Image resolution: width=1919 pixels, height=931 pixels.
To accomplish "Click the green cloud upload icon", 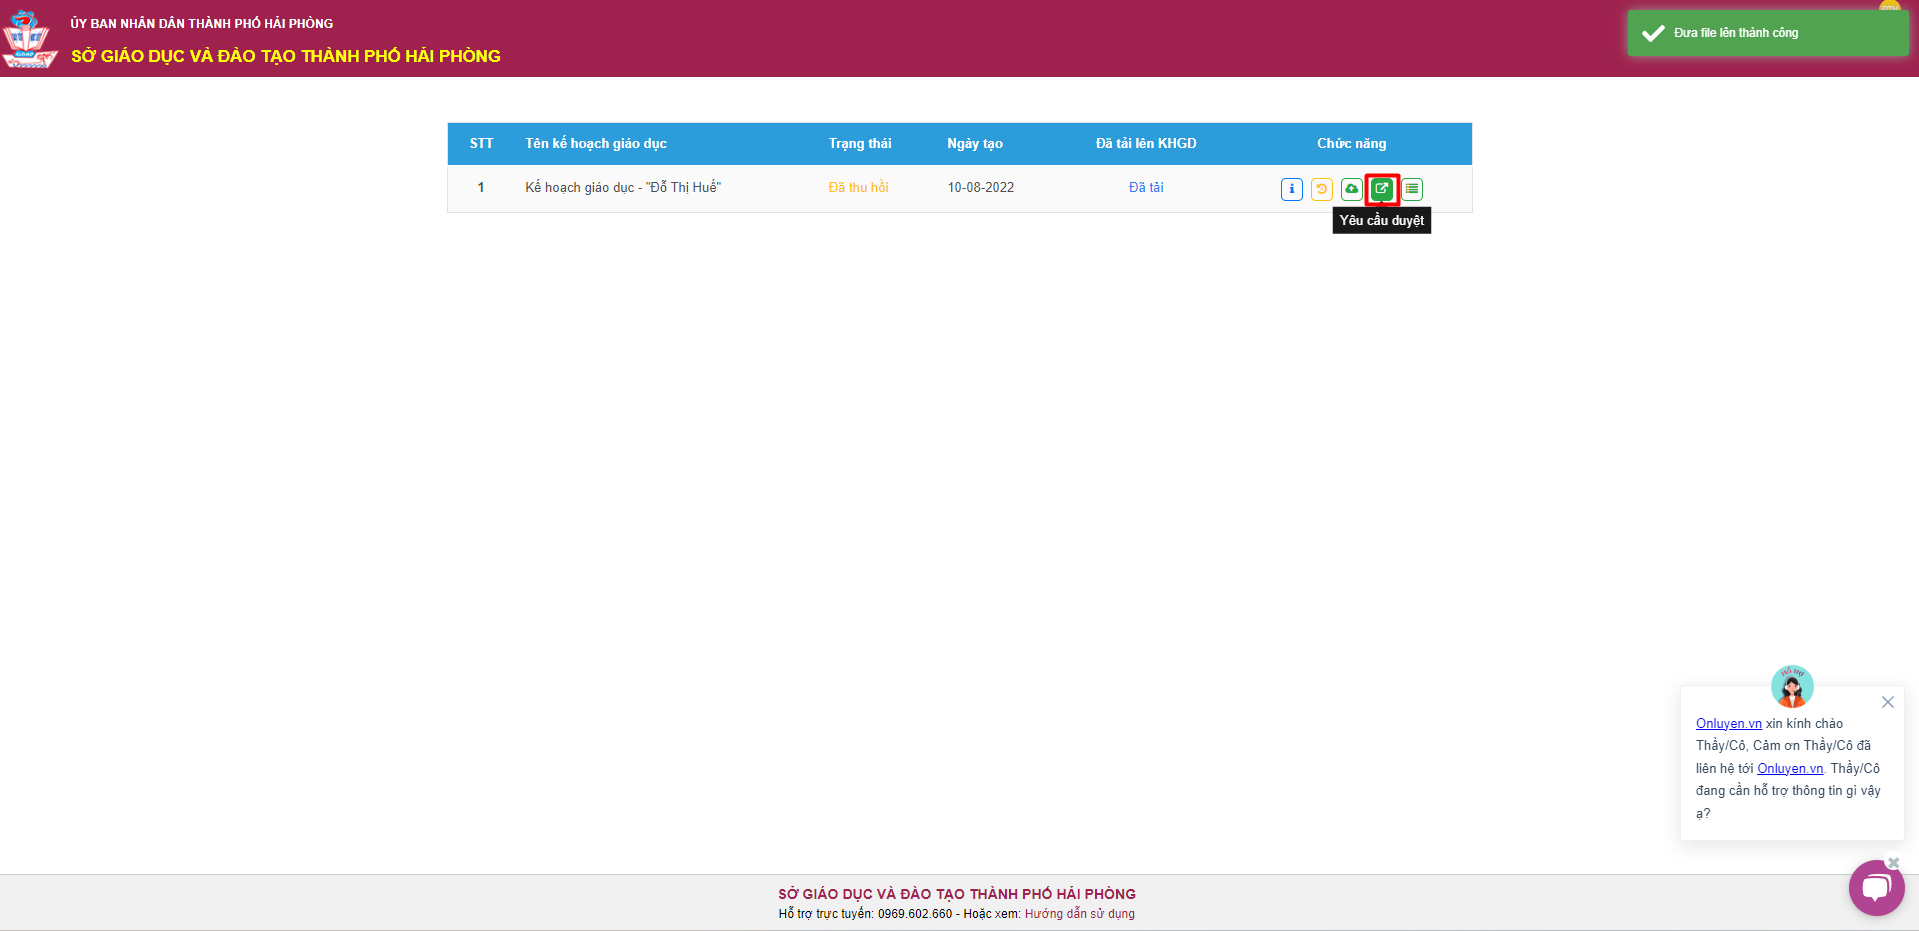I will pos(1351,189).
